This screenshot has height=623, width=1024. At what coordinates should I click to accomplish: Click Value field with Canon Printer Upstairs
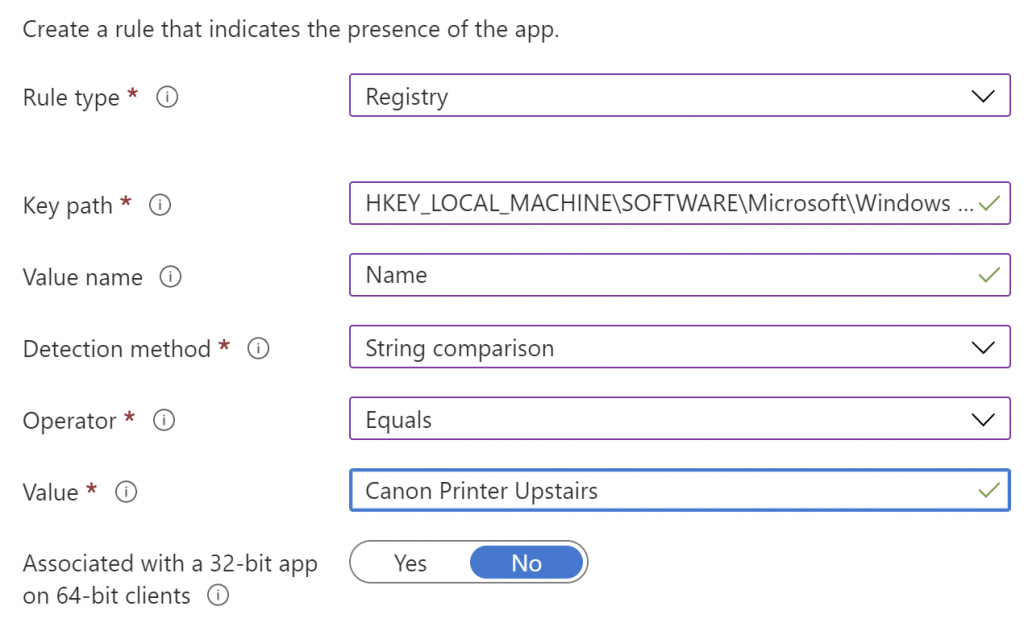680,490
